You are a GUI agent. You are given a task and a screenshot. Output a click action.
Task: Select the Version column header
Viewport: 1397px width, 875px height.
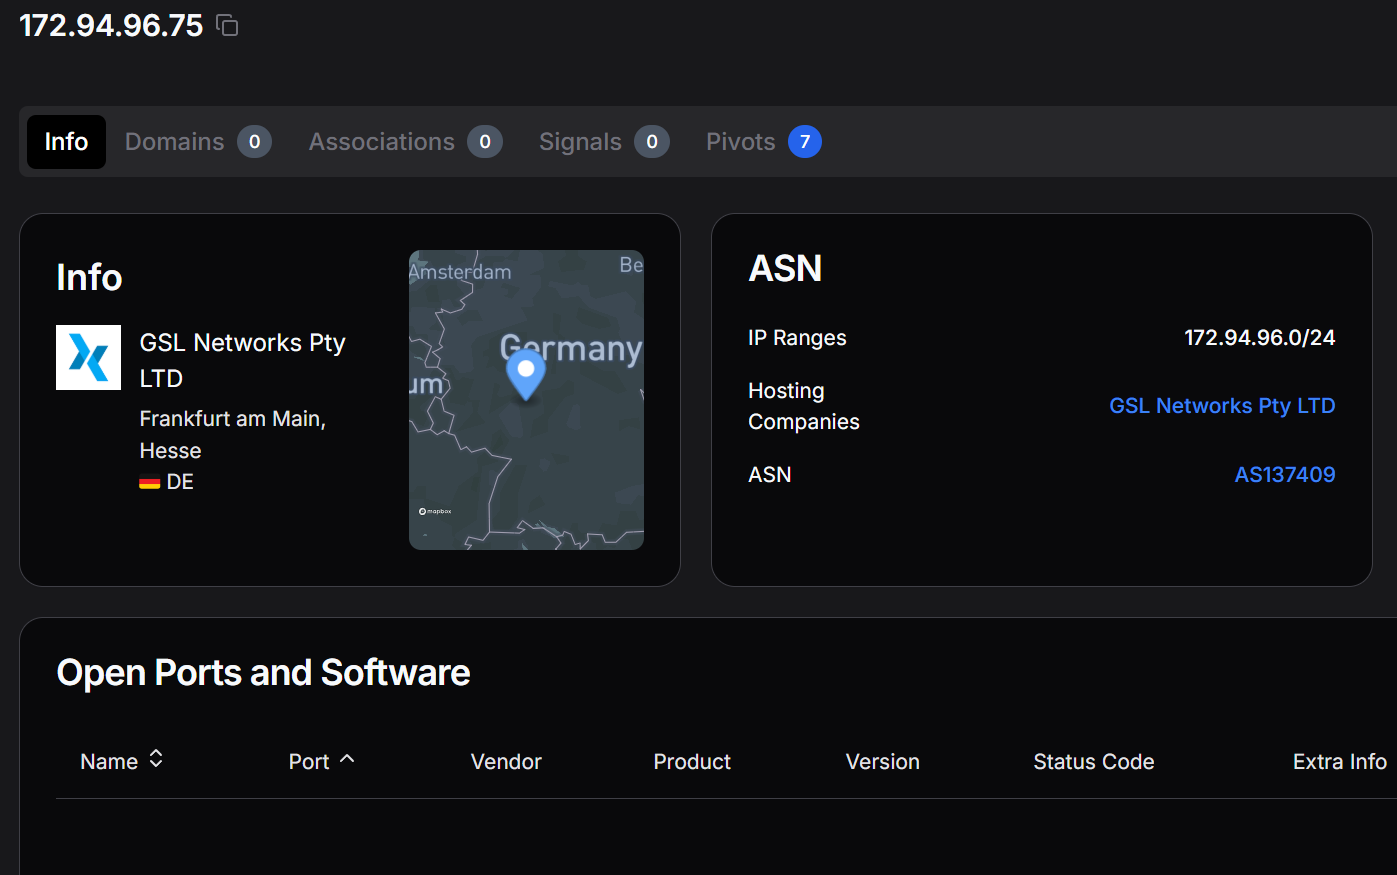(x=882, y=762)
